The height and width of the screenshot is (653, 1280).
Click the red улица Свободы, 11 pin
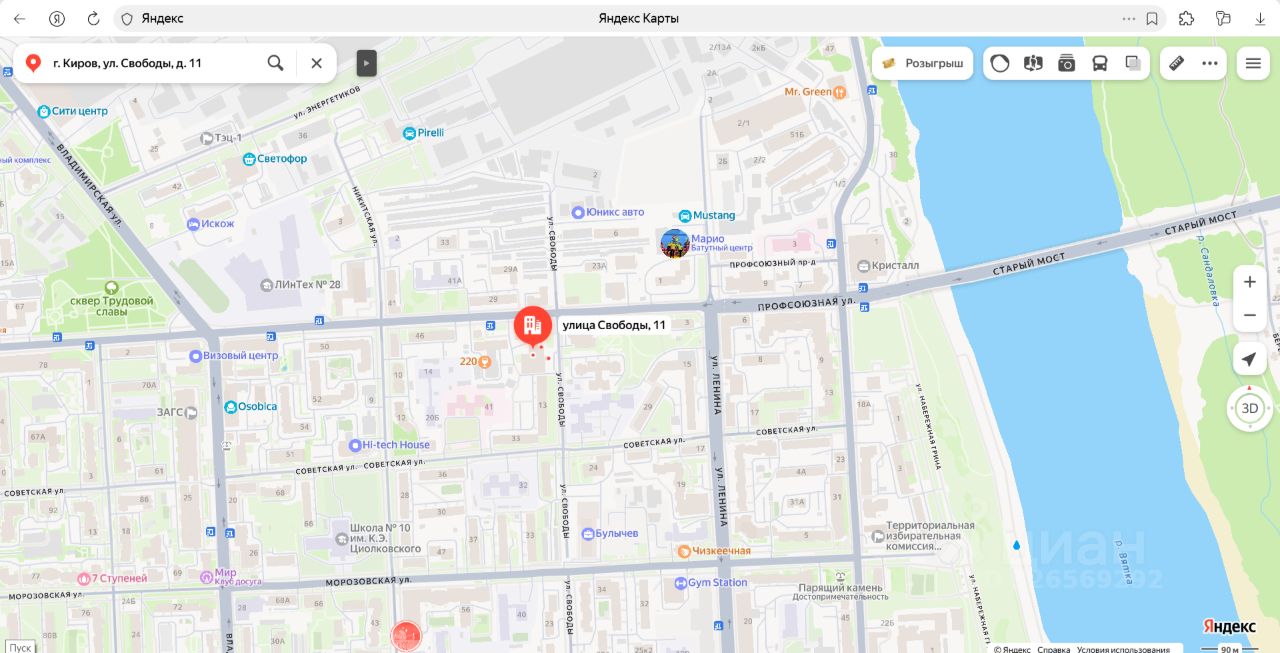(x=532, y=326)
